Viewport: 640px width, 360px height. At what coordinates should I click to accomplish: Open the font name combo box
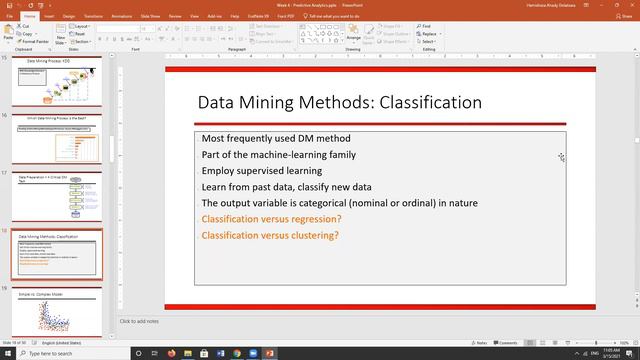pos(118,29)
